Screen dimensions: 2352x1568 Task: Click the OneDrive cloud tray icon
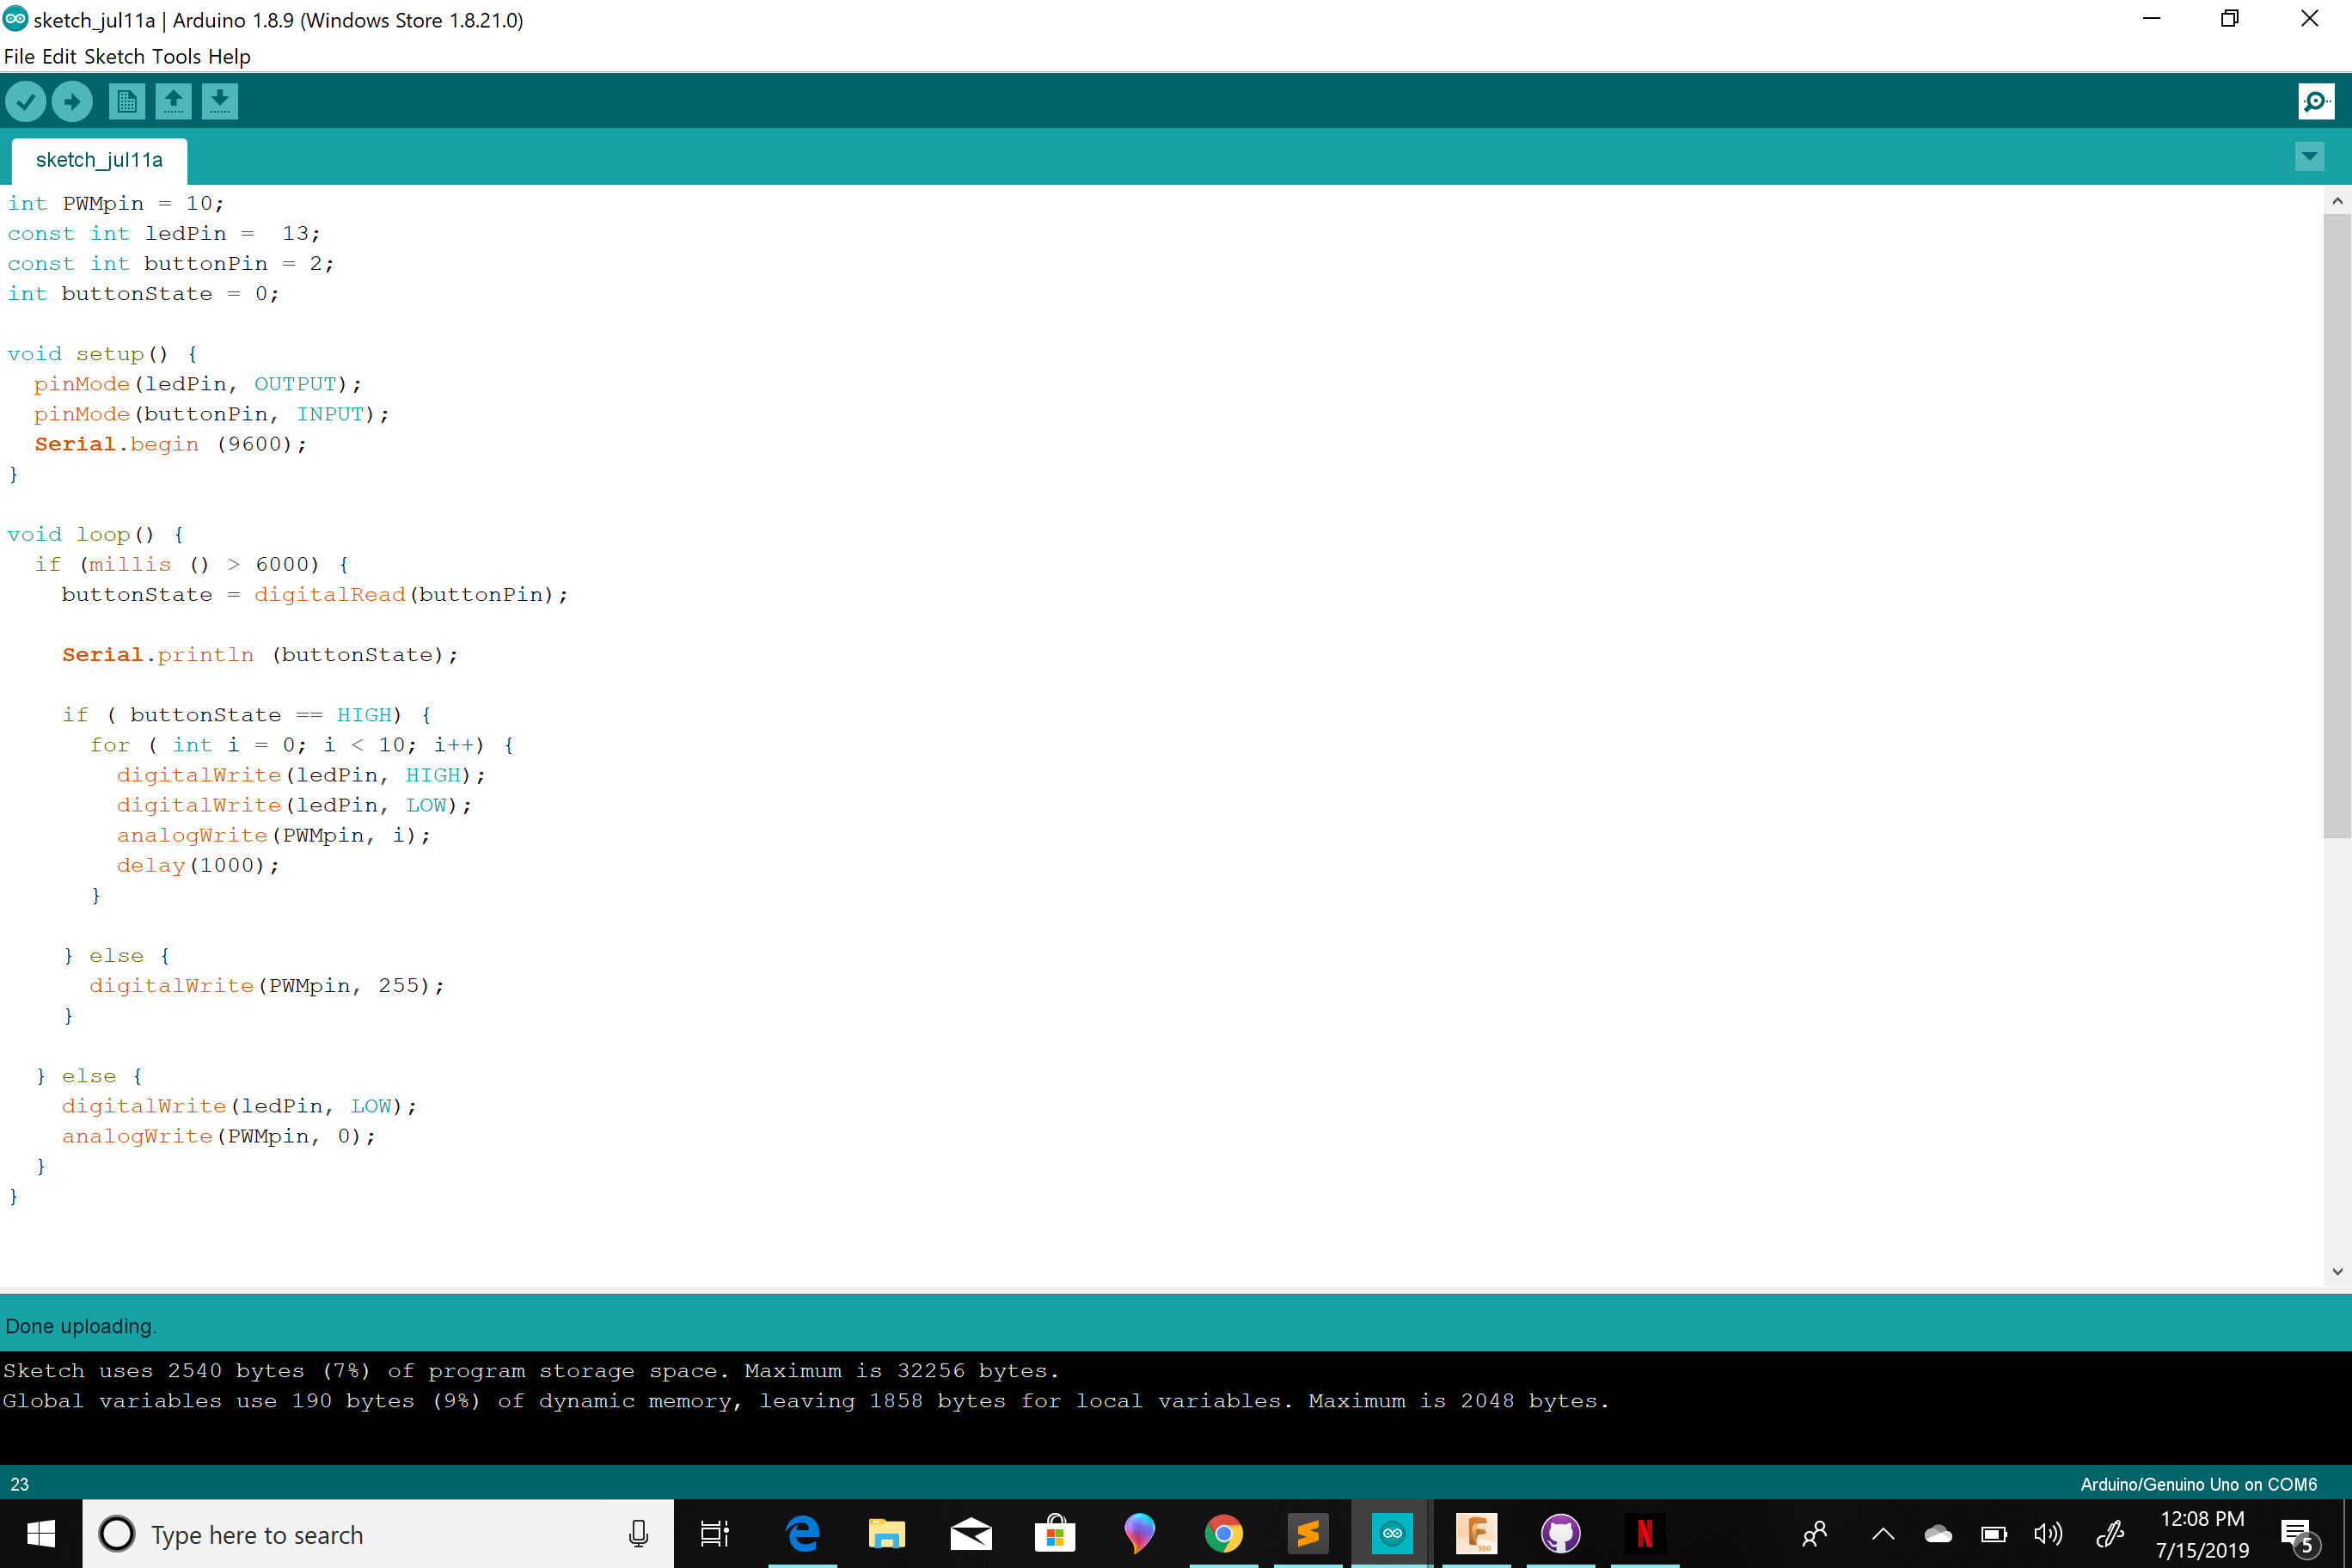point(1938,1533)
